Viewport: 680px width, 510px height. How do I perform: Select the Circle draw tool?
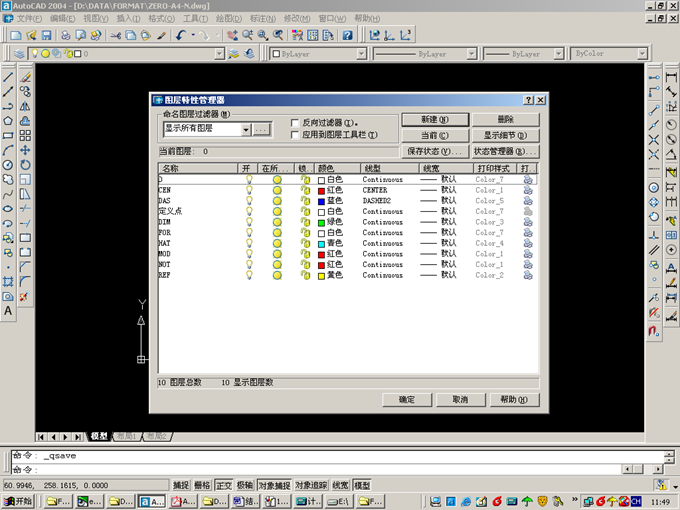pos(8,165)
